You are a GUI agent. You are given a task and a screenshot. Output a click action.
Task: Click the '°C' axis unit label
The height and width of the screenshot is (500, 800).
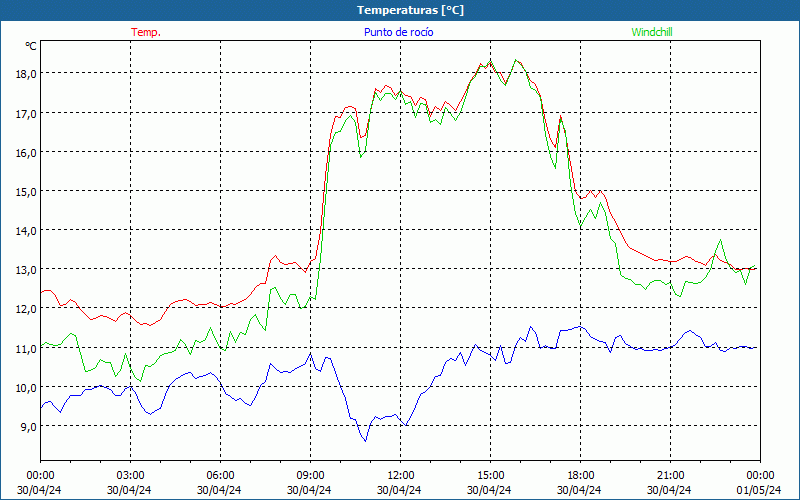click(31, 46)
